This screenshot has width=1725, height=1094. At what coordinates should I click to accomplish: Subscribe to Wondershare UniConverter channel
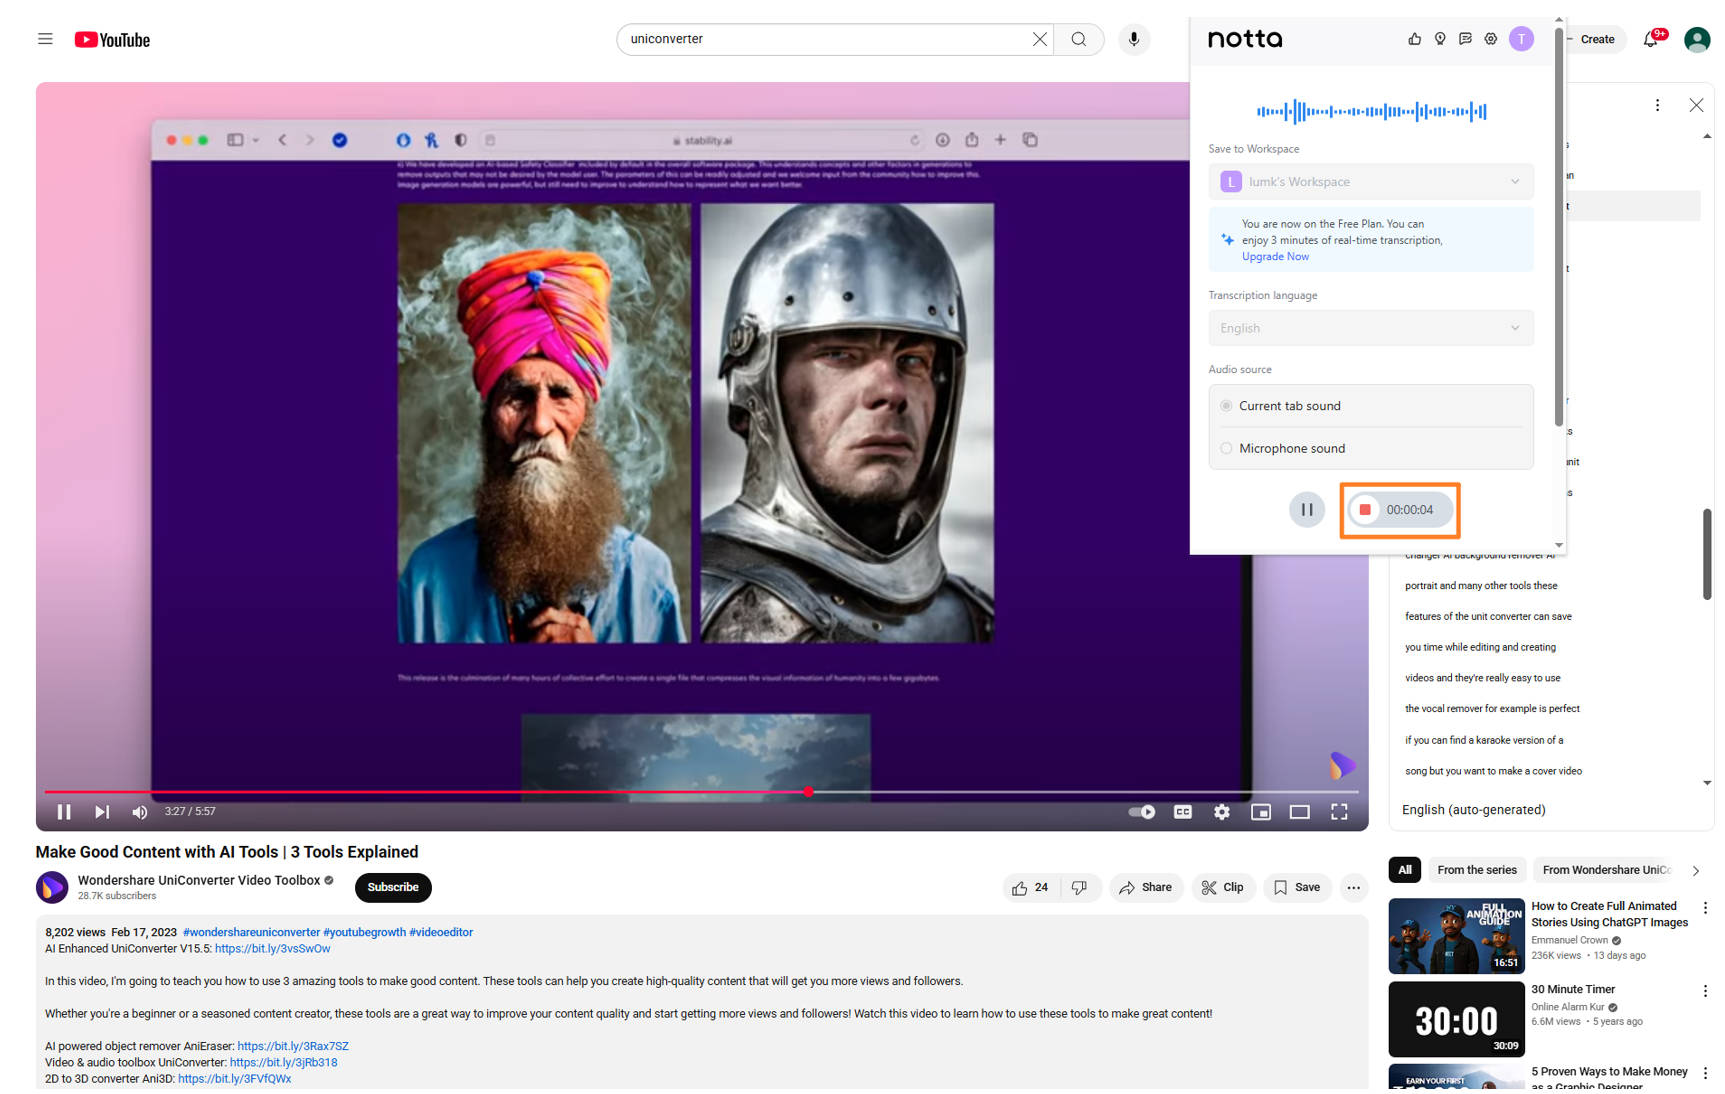coord(393,888)
